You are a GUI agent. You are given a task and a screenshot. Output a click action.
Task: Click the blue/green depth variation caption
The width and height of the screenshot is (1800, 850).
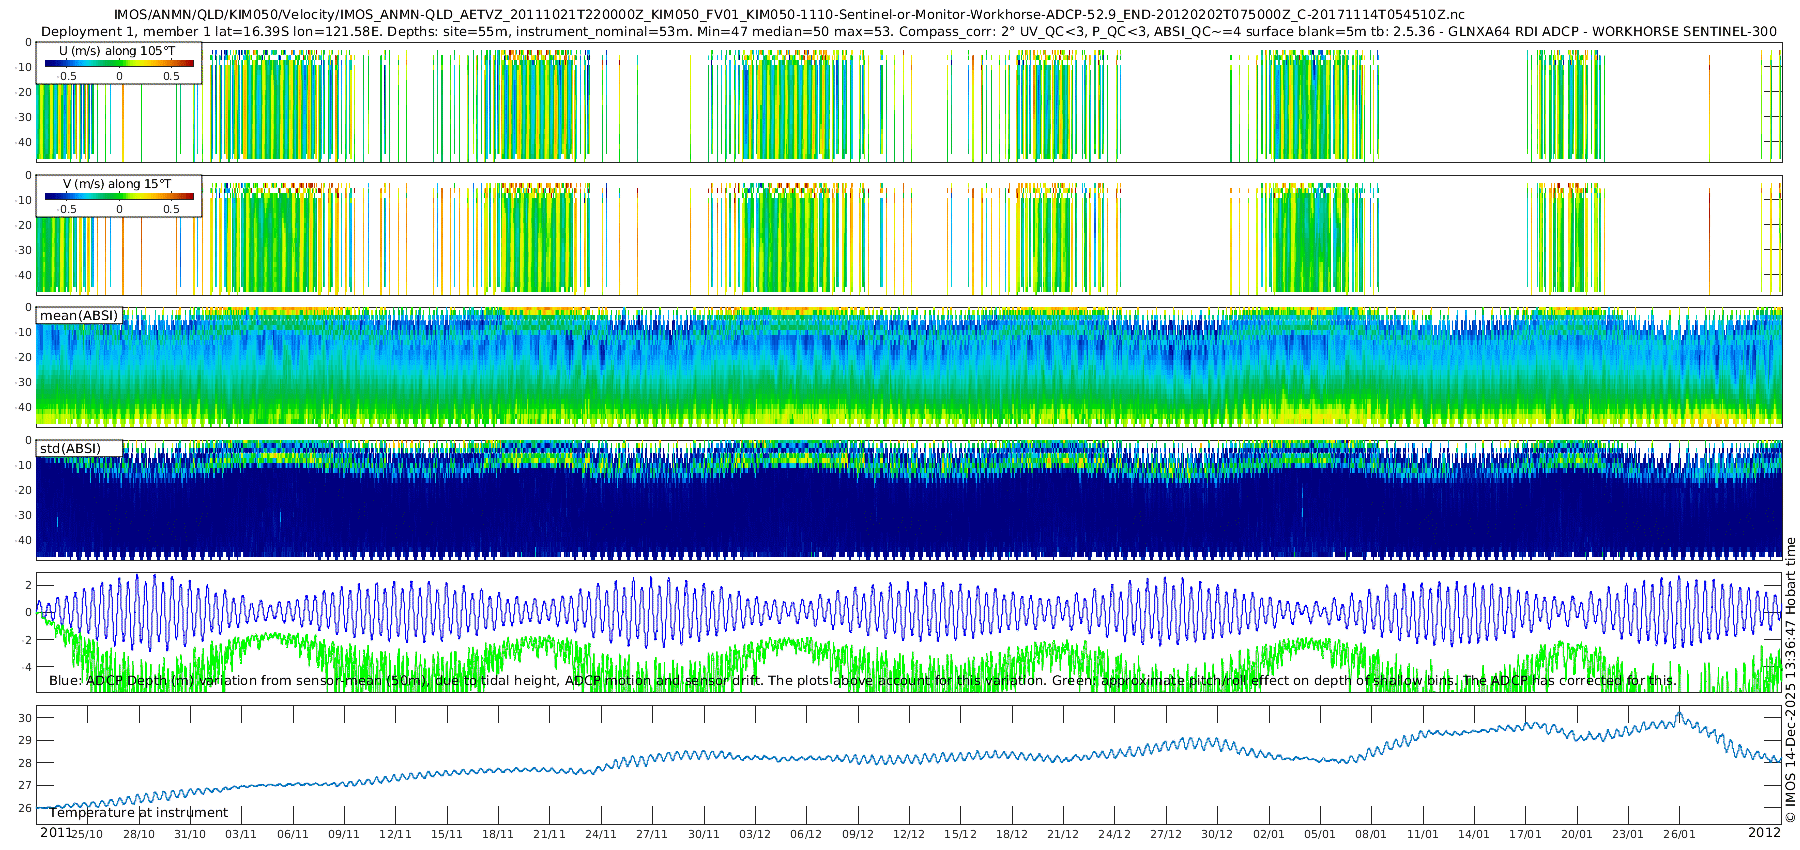(862, 681)
